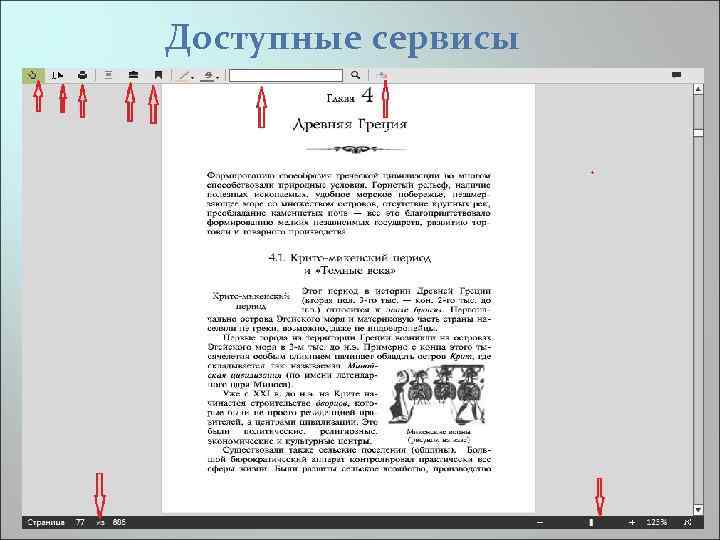Open the underline tool dropdown arrow

coord(218,77)
